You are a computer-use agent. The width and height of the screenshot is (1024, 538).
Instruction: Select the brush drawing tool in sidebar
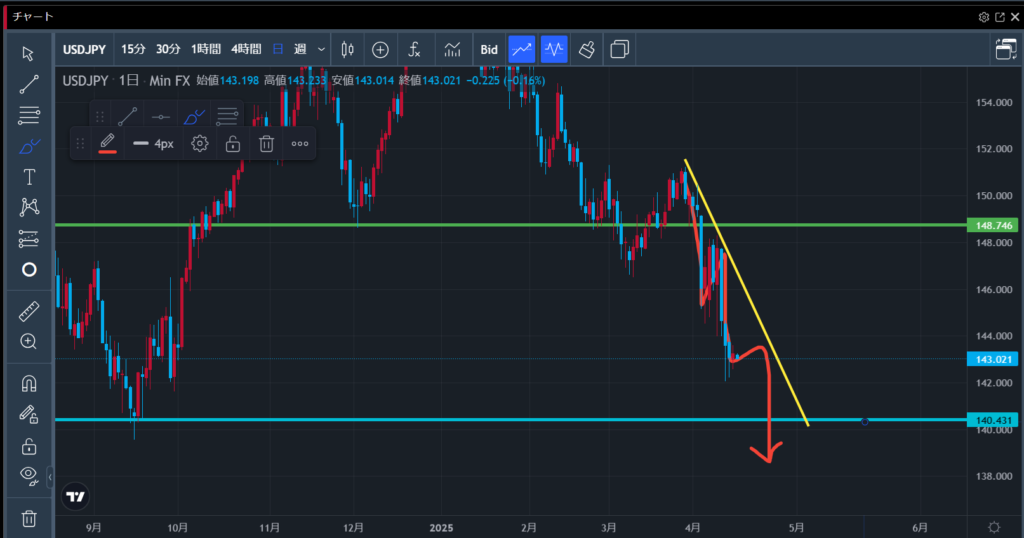click(28, 146)
